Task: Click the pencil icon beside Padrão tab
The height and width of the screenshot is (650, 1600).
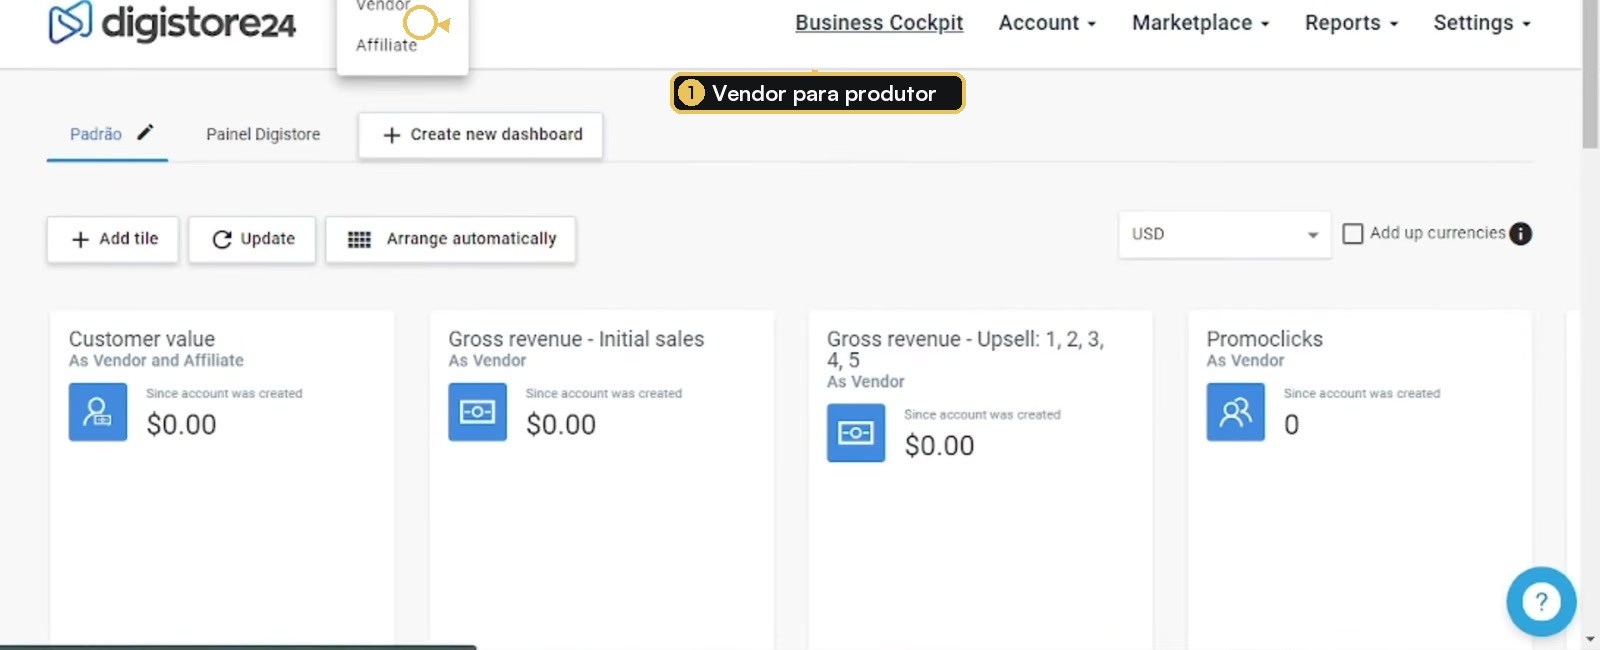Action: (145, 132)
